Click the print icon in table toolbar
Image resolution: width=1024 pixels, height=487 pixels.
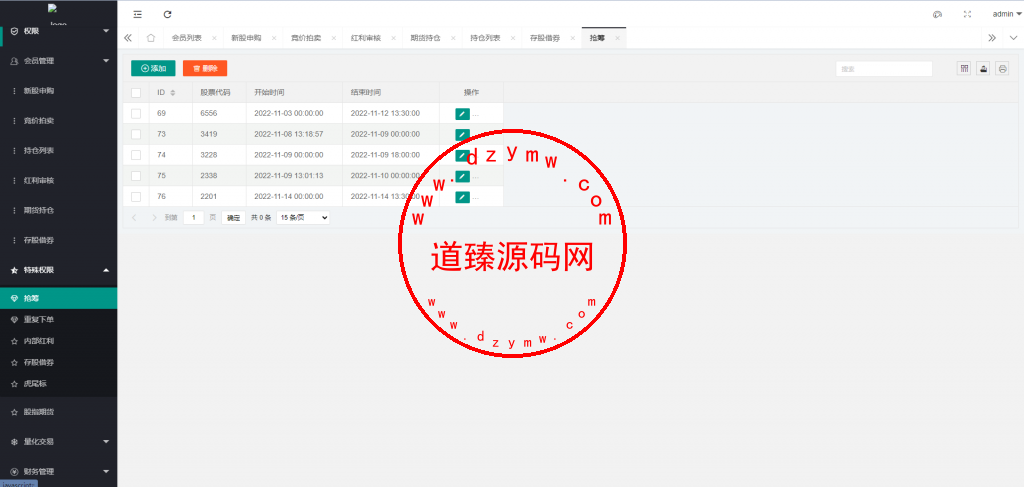(x=1002, y=68)
